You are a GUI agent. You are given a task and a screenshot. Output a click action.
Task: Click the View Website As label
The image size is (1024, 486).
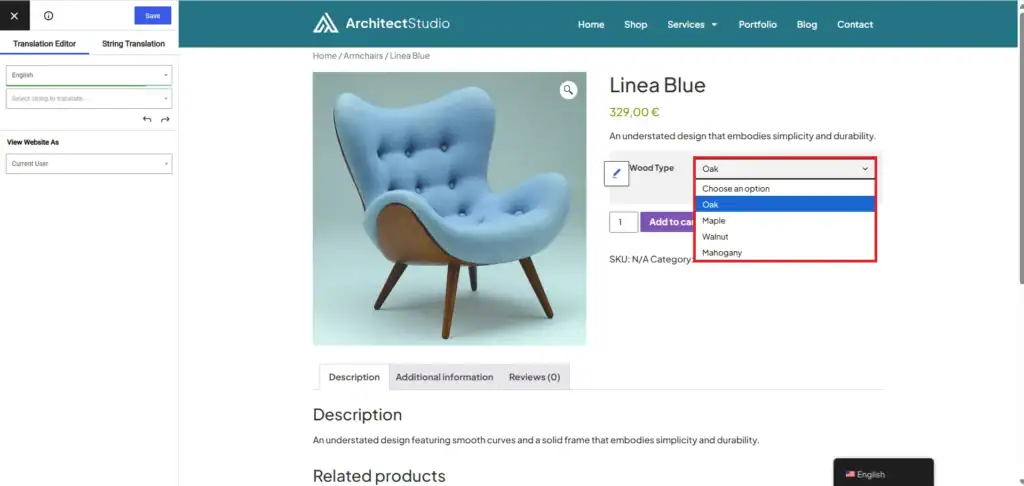click(x=33, y=142)
